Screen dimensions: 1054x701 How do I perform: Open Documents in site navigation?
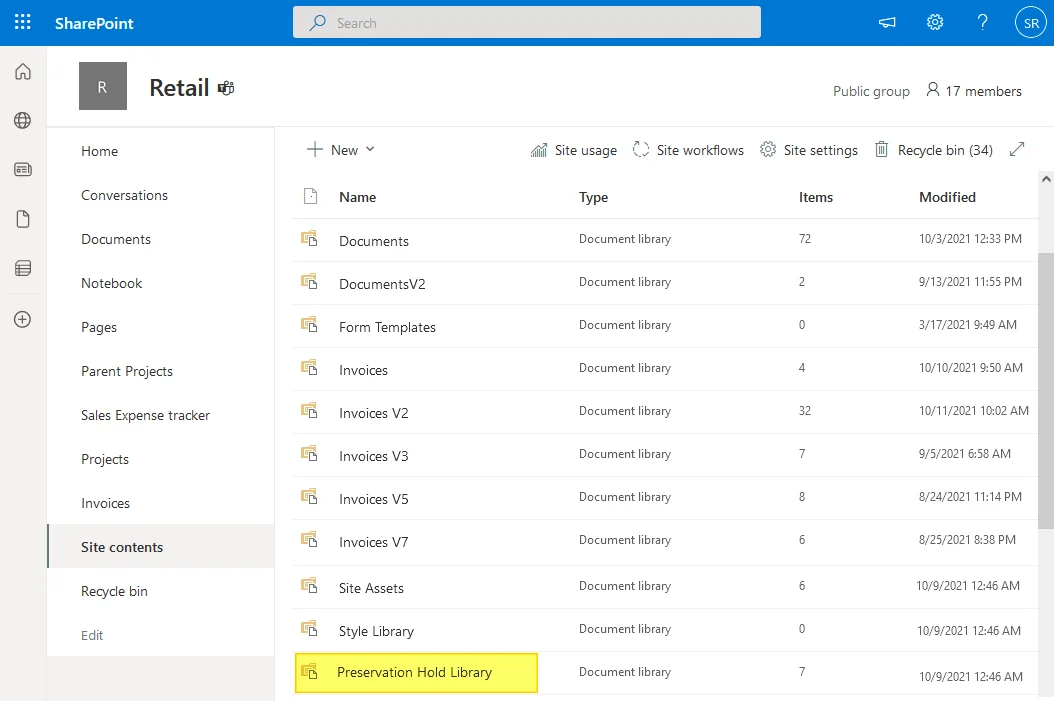tap(116, 239)
